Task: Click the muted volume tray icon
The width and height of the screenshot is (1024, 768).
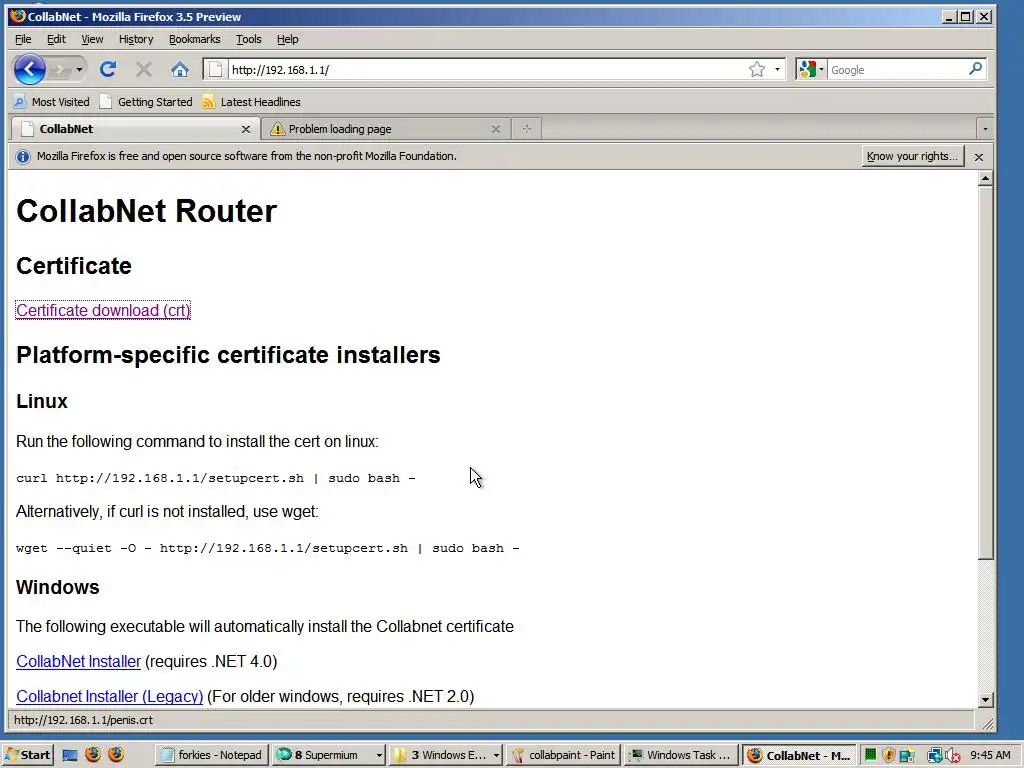Action: (951, 756)
